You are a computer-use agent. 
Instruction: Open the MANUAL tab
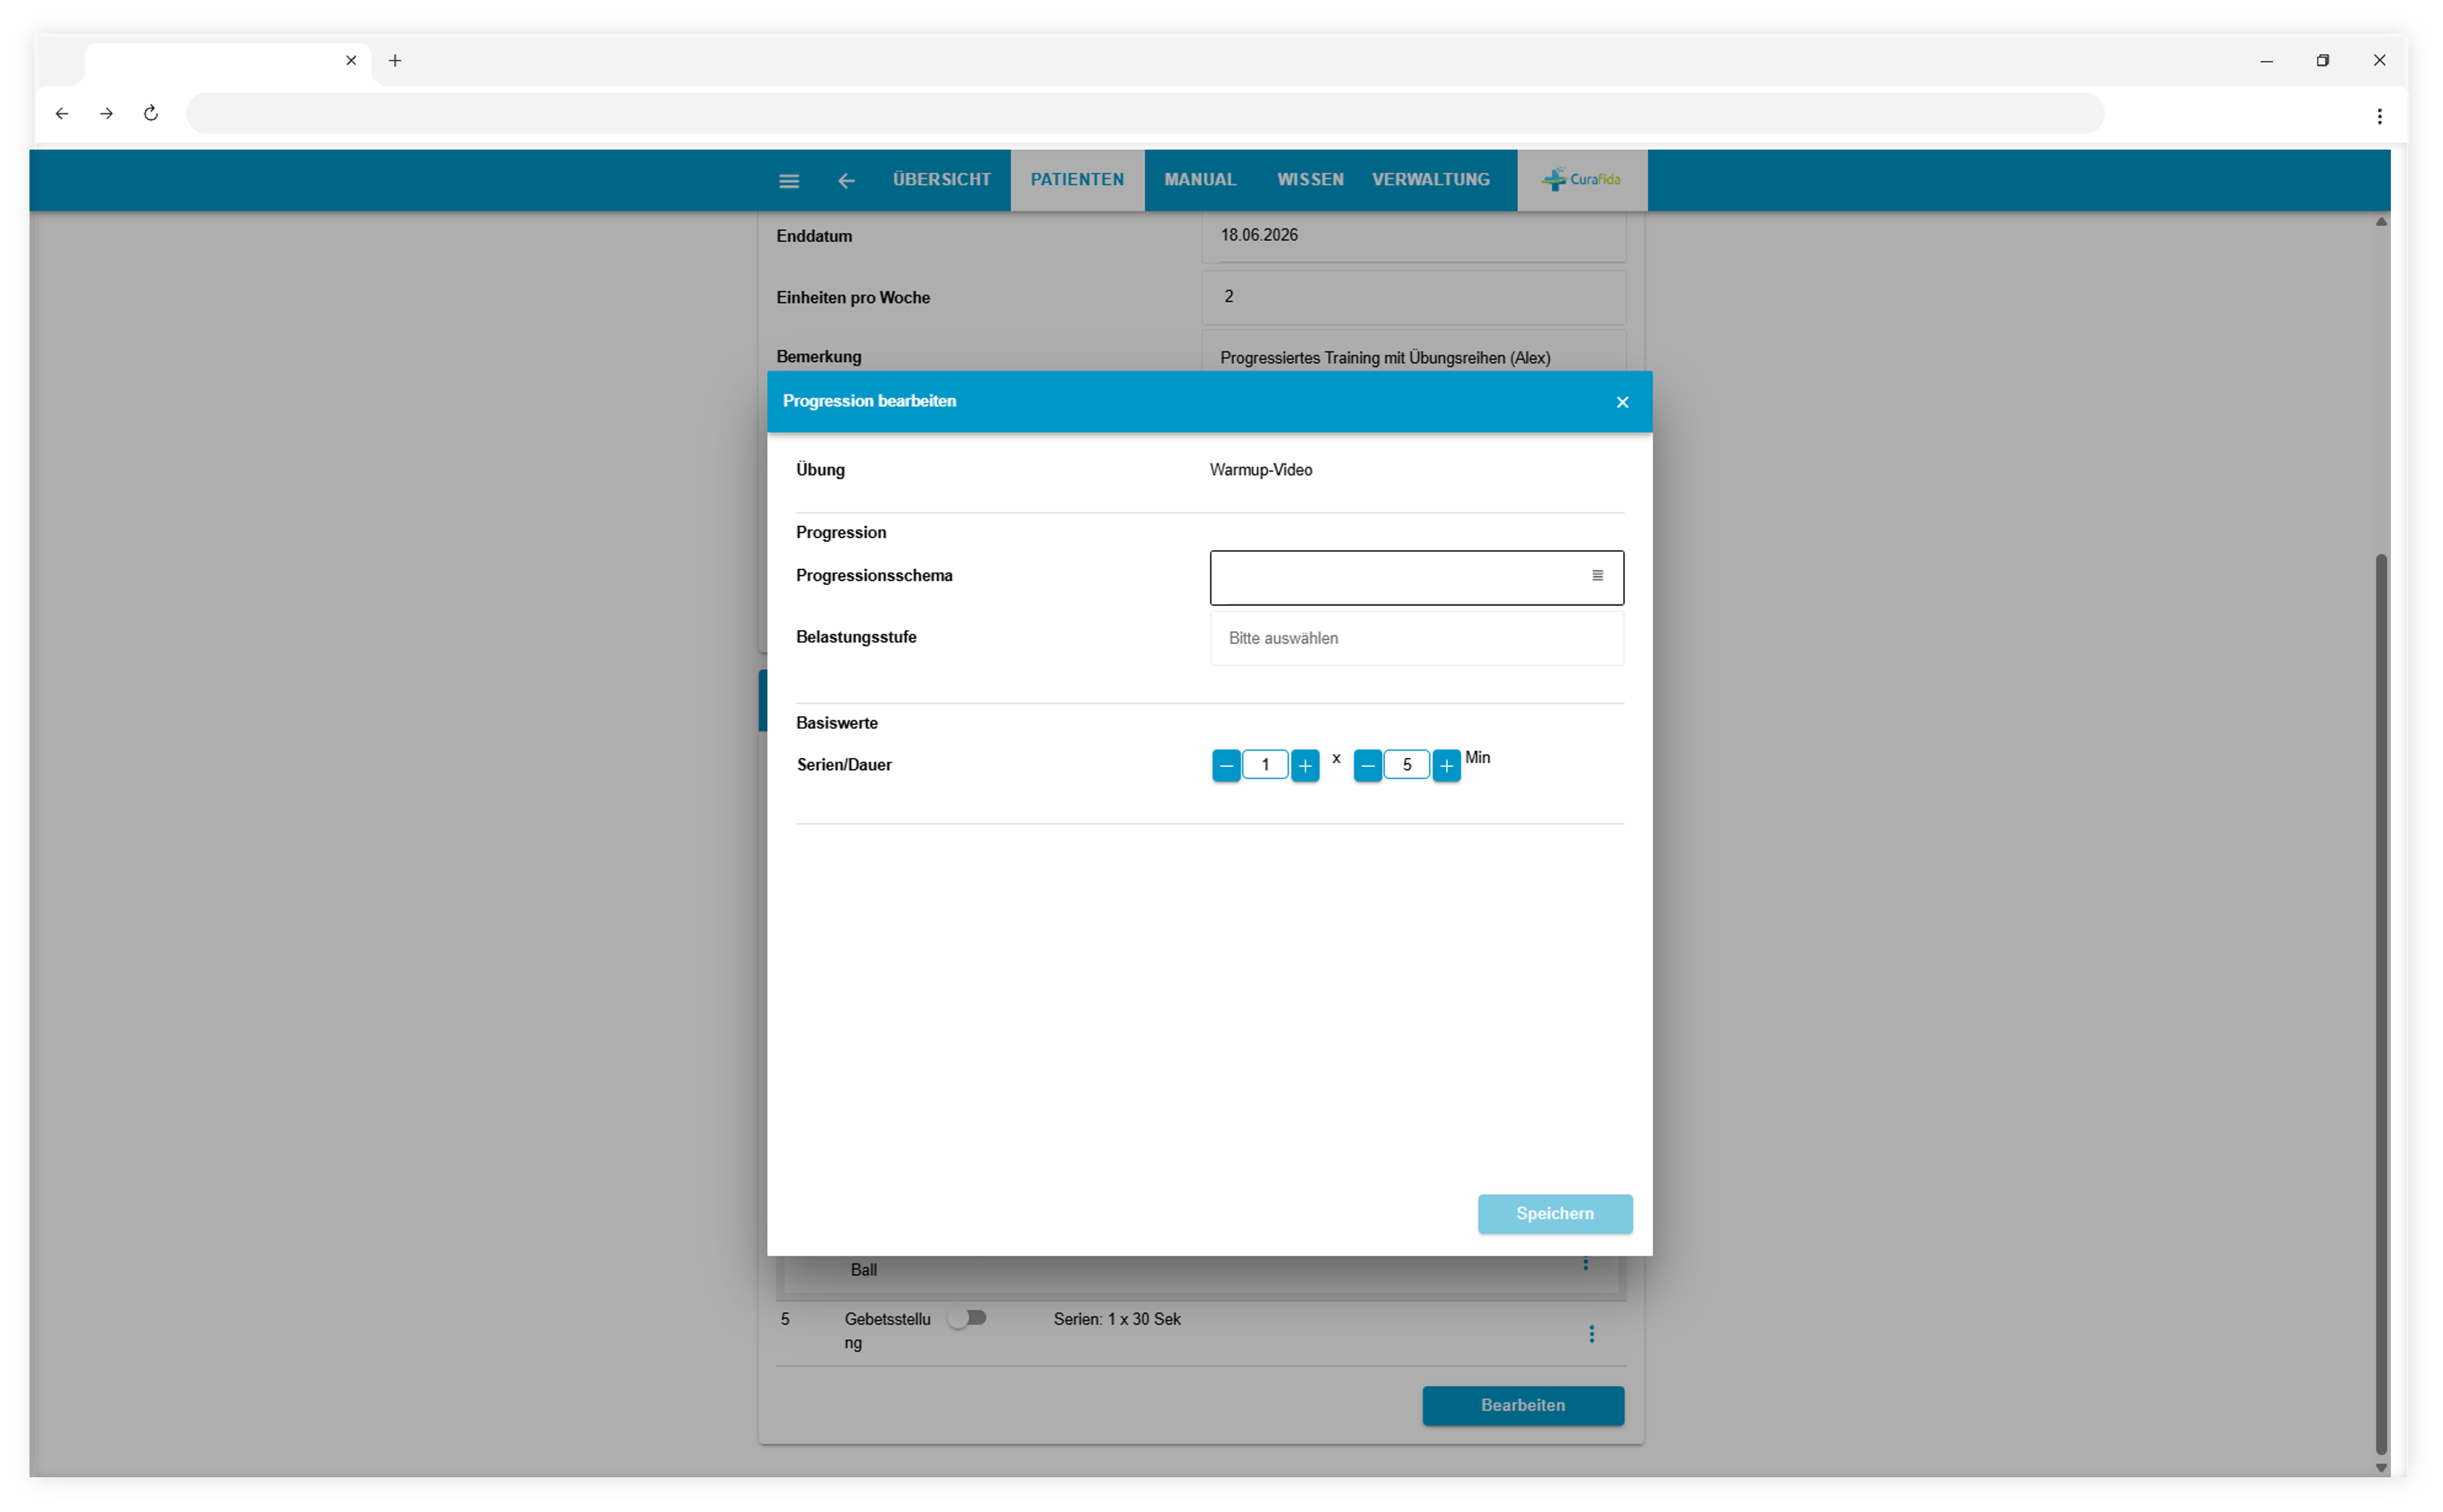pos(1200,180)
